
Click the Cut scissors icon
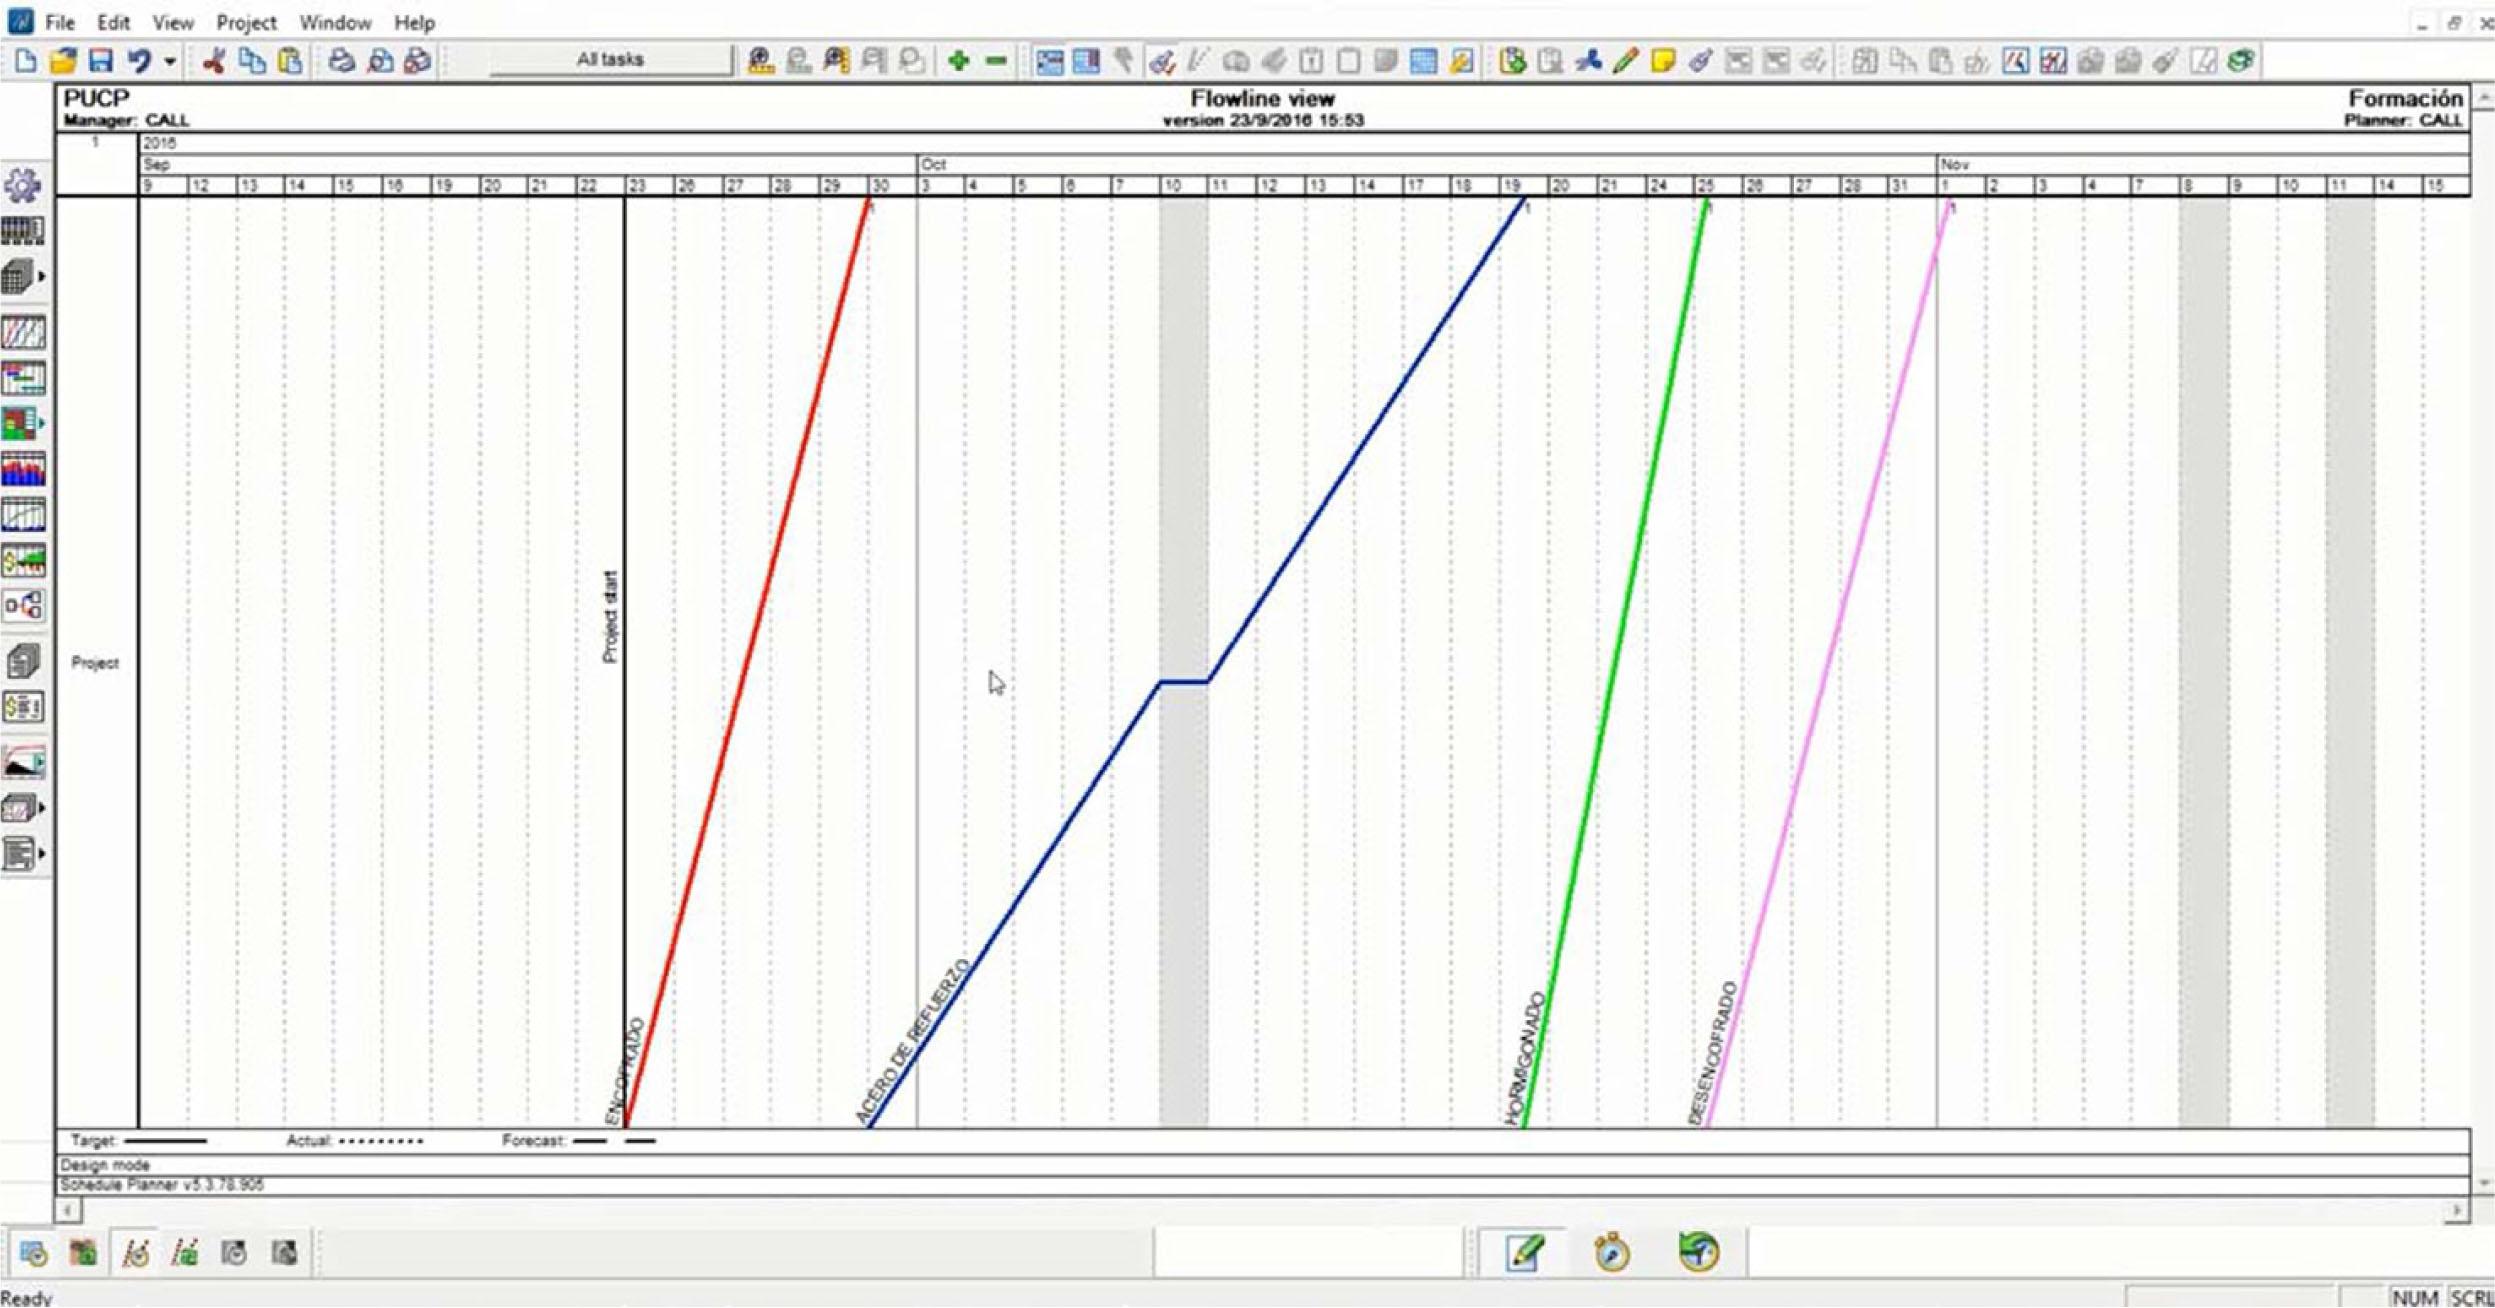pos(213,61)
